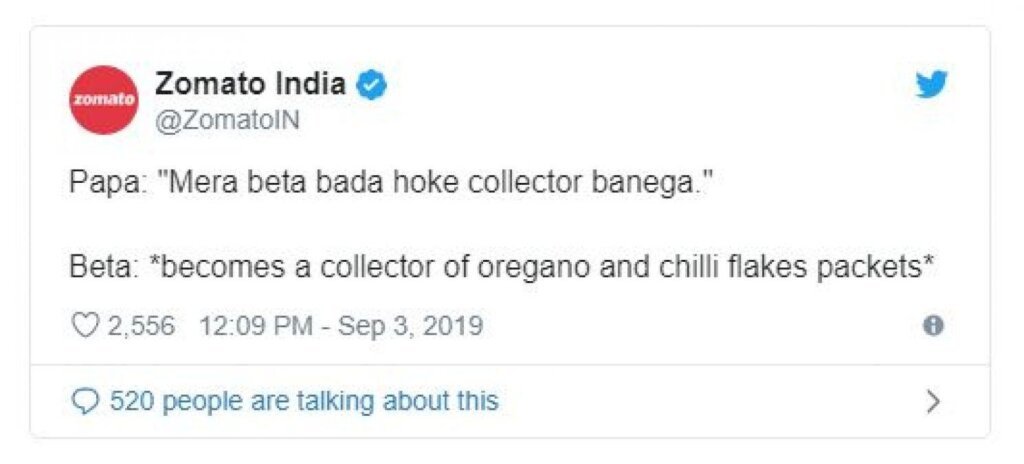Click the speech bubble reply icon

click(x=85, y=401)
